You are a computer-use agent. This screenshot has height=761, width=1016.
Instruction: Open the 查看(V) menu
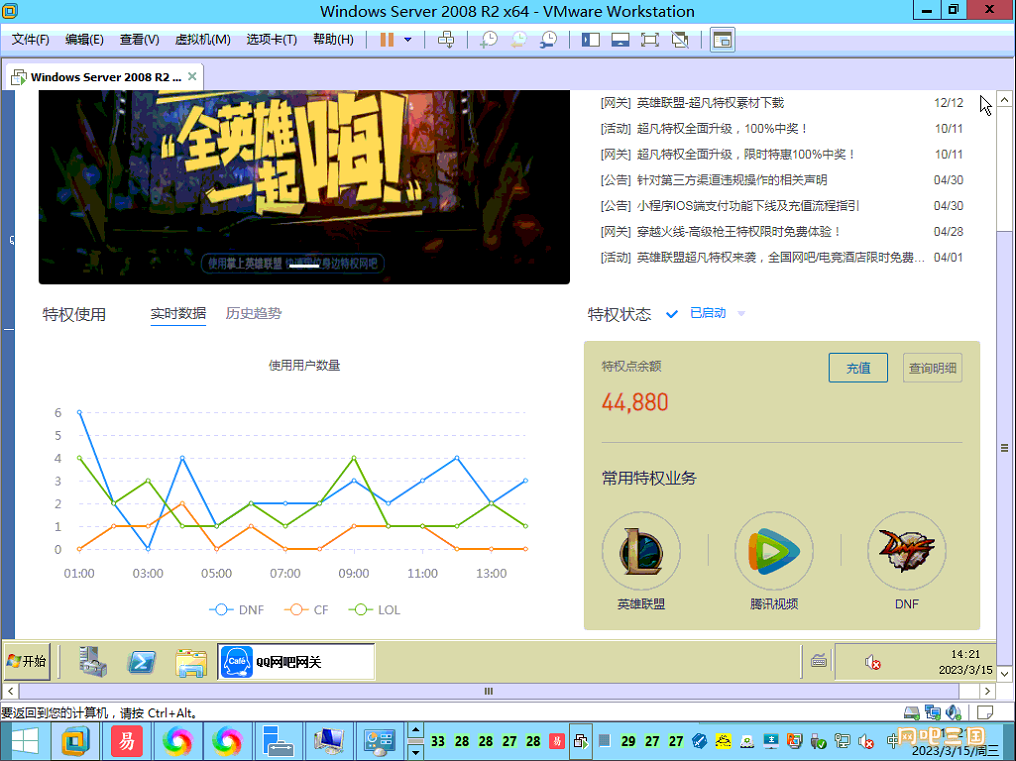tap(139, 40)
